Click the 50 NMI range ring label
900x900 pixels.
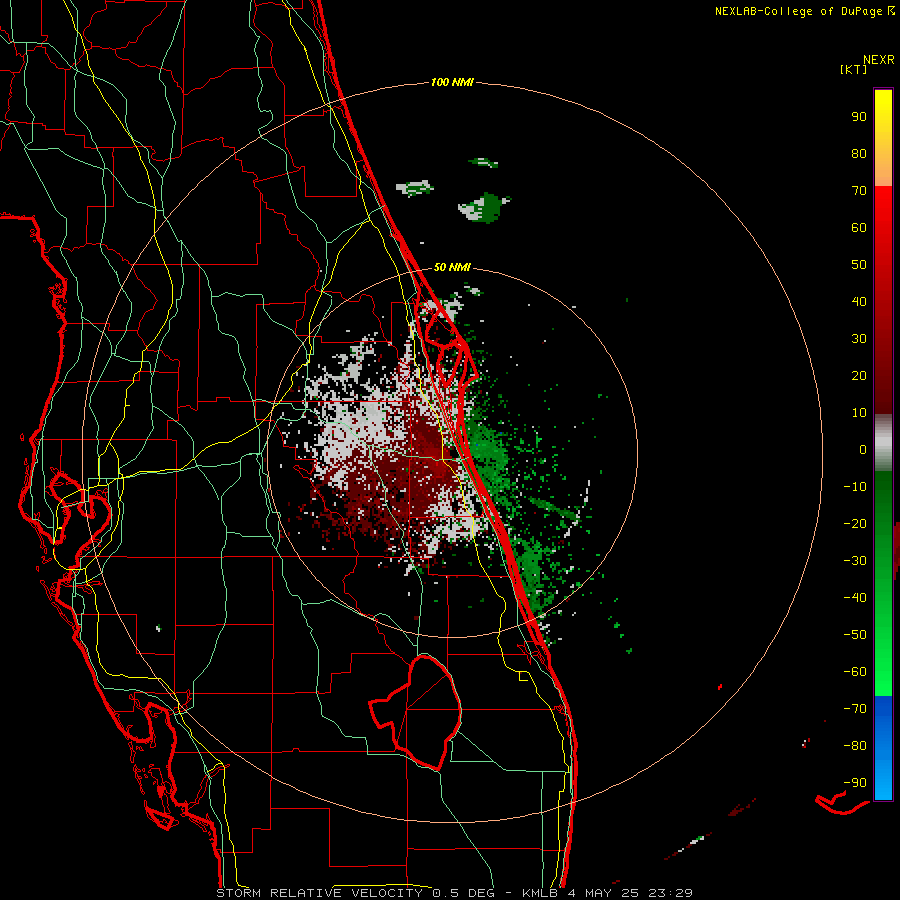point(452,267)
